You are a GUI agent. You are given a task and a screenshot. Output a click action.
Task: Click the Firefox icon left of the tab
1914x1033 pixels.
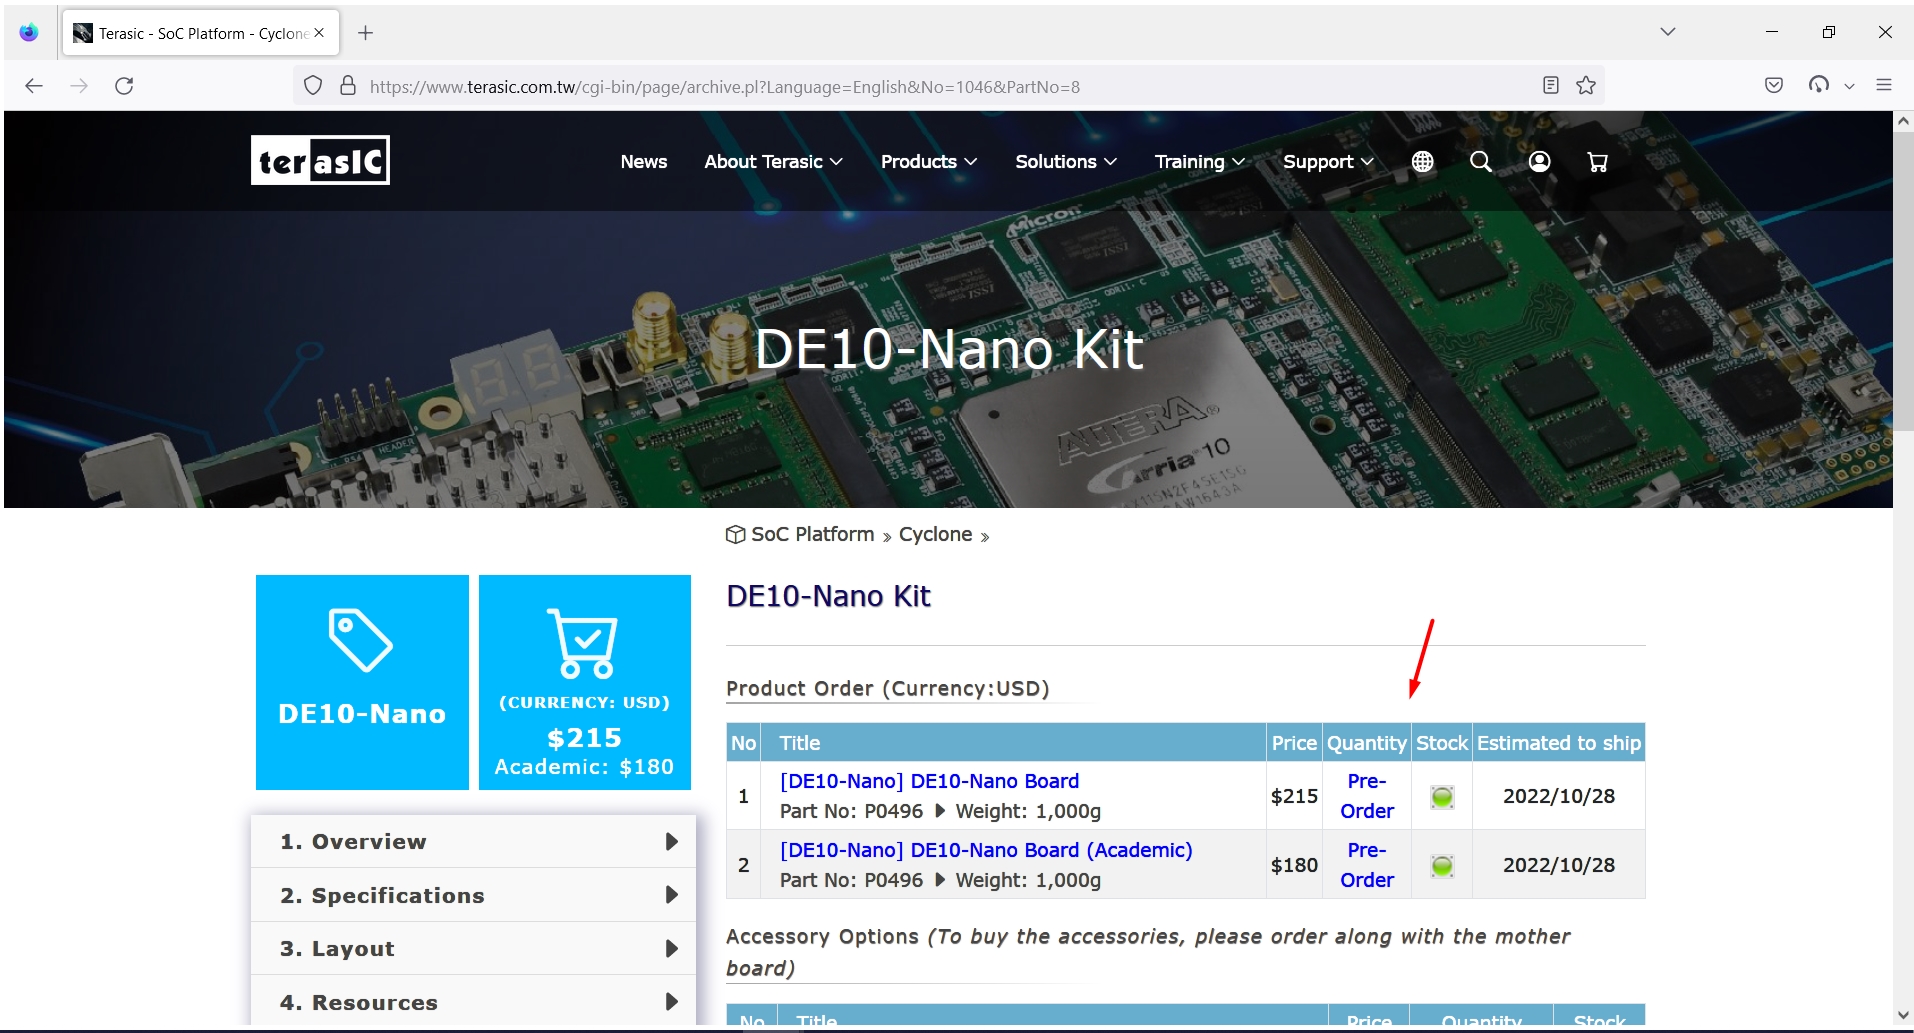click(29, 33)
